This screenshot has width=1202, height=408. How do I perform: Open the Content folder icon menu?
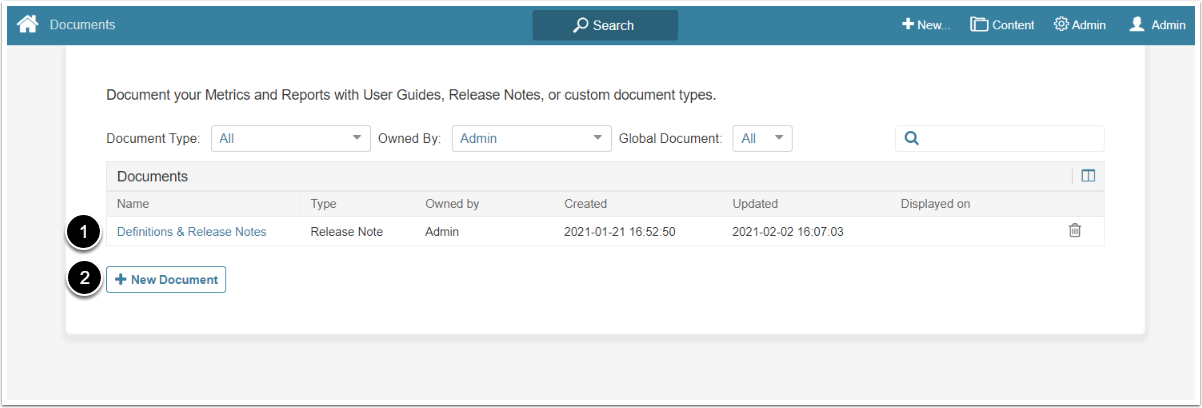pos(979,25)
